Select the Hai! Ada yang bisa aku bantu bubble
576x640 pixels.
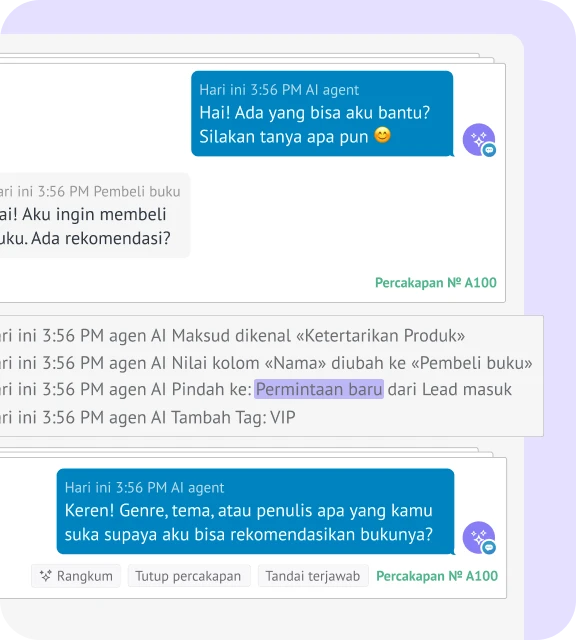(x=322, y=113)
